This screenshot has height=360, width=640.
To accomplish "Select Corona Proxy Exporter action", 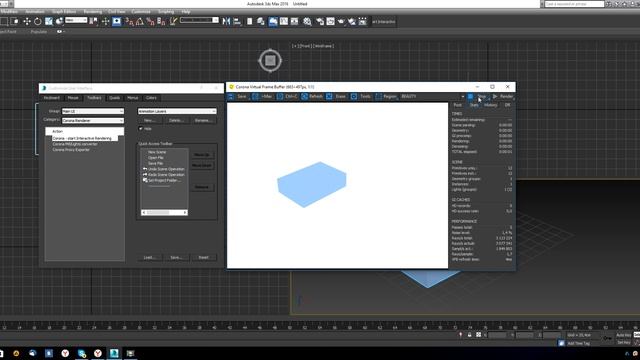I will point(71,150).
